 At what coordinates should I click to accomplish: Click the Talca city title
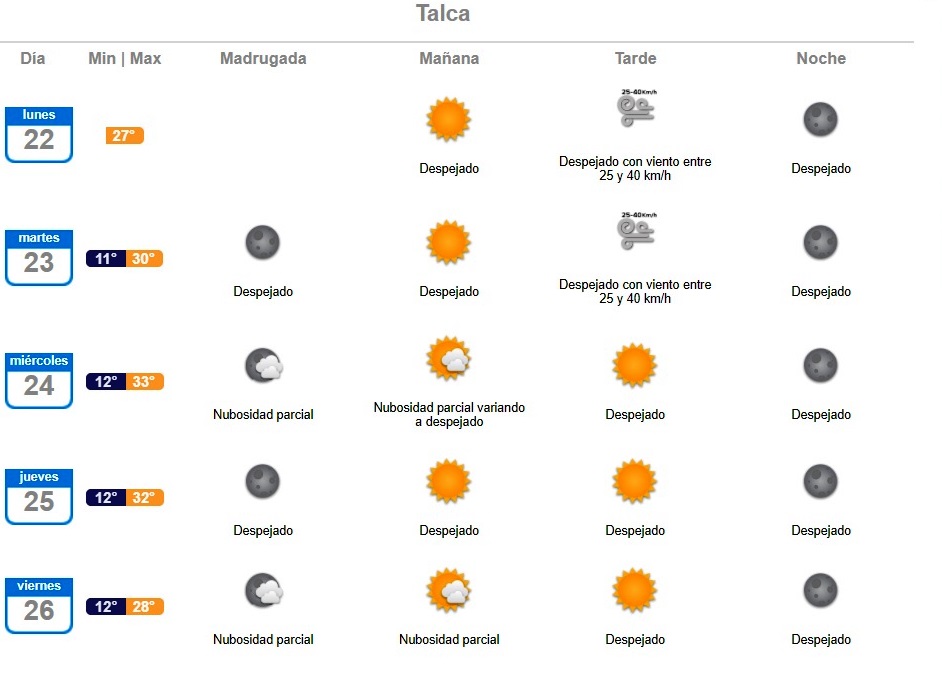(x=443, y=14)
